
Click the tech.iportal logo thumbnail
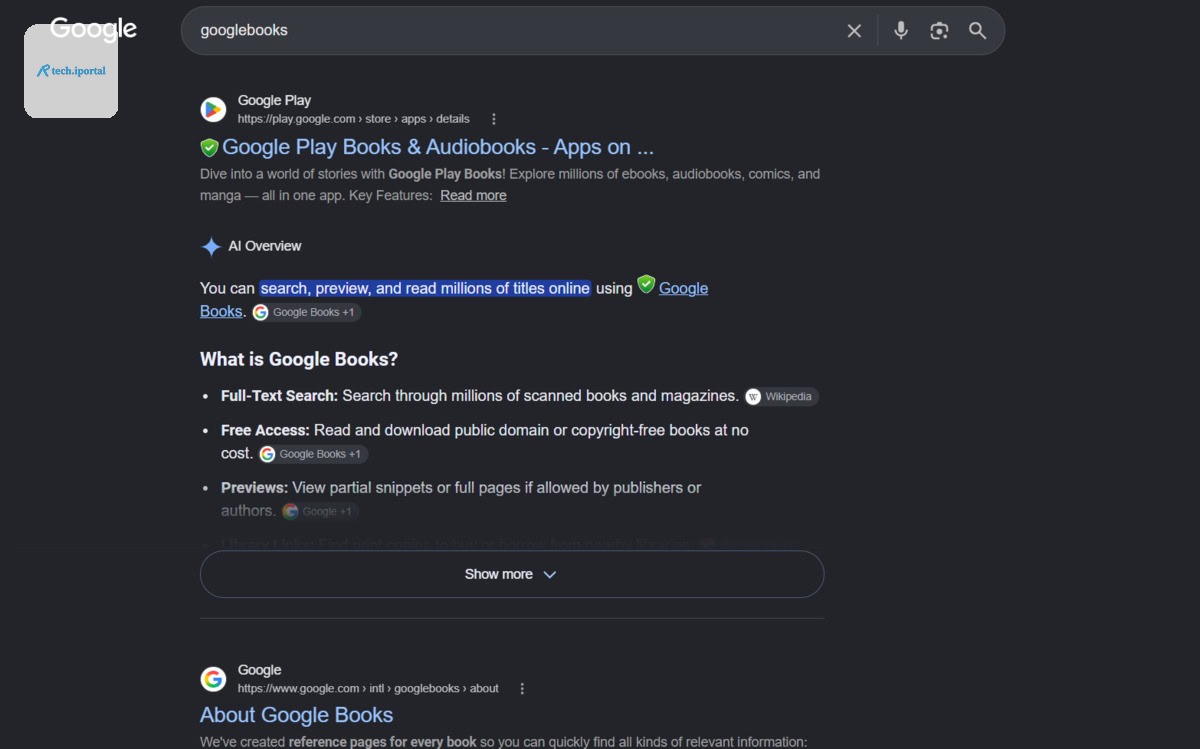pos(71,71)
